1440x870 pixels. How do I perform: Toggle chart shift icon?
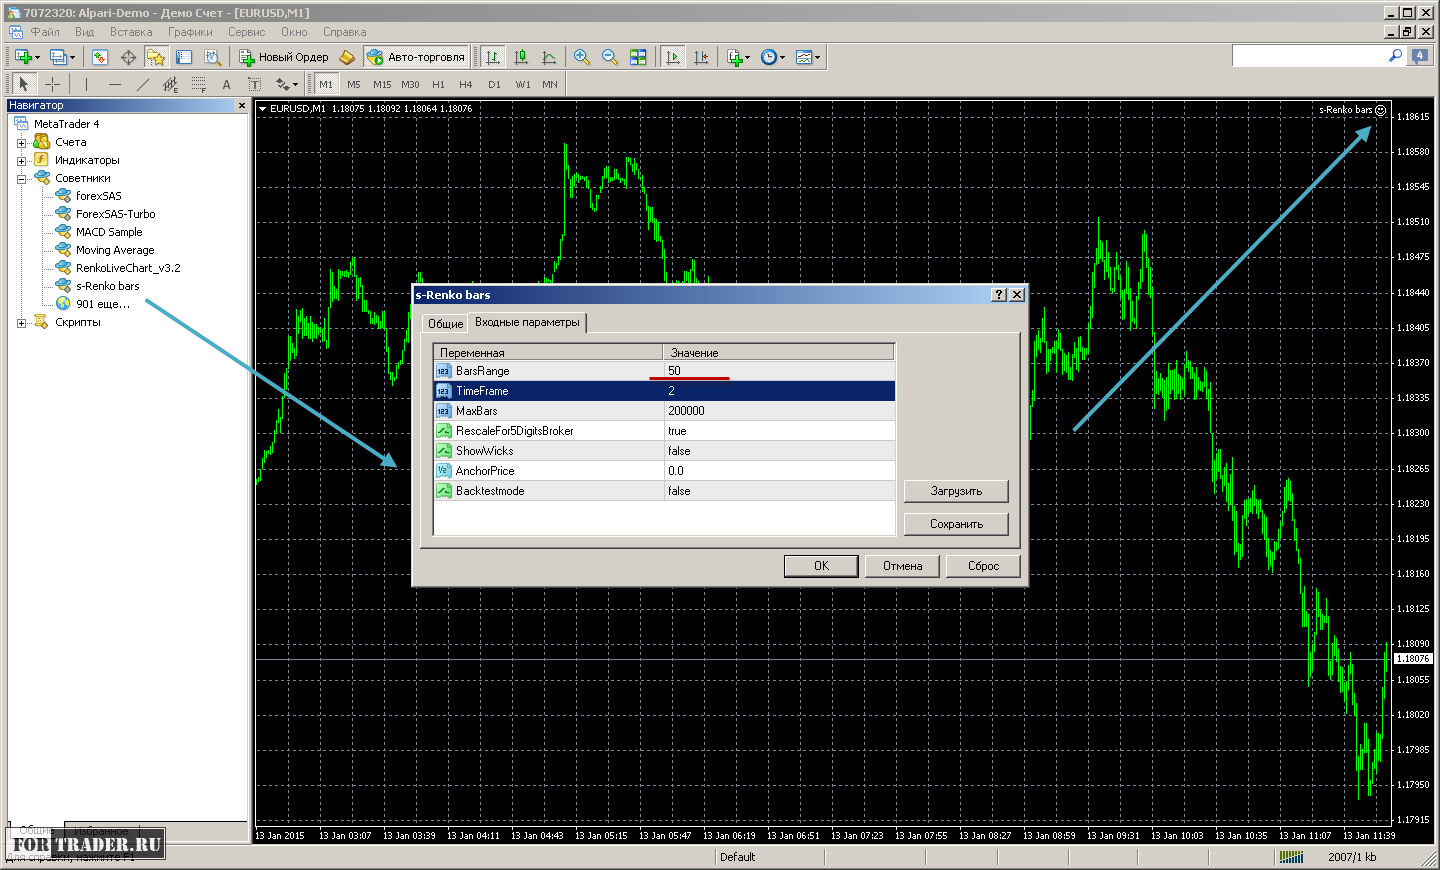(701, 57)
